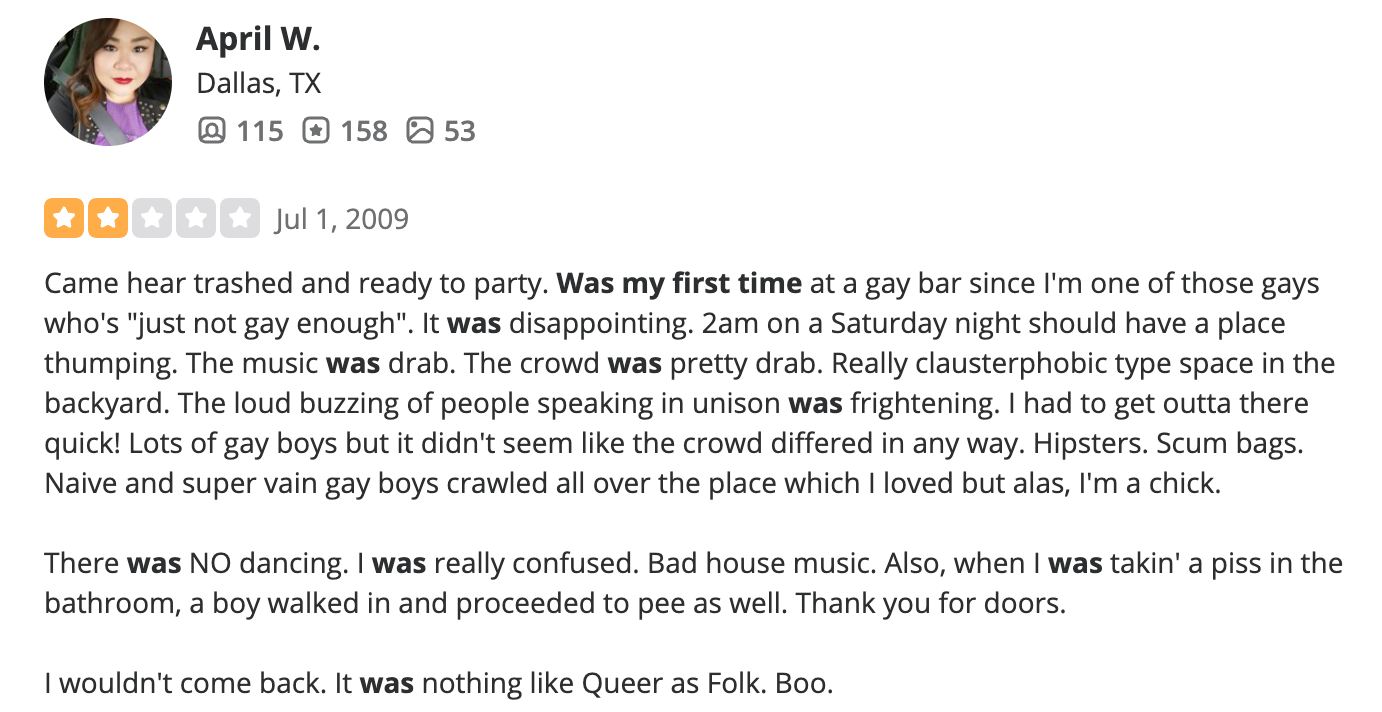Click the bold 'Was my first time' phrase
Viewport: 1382px width, 712px height.
click(x=679, y=284)
